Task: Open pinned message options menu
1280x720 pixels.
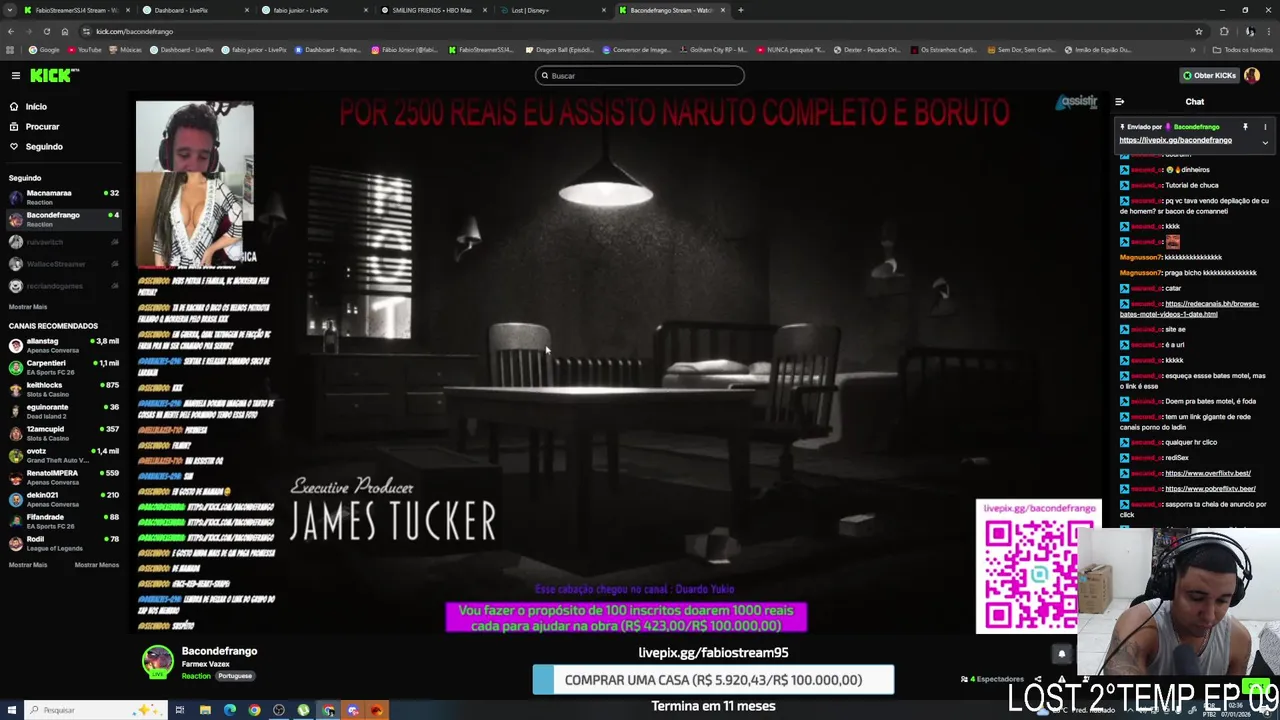Action: [1265, 127]
